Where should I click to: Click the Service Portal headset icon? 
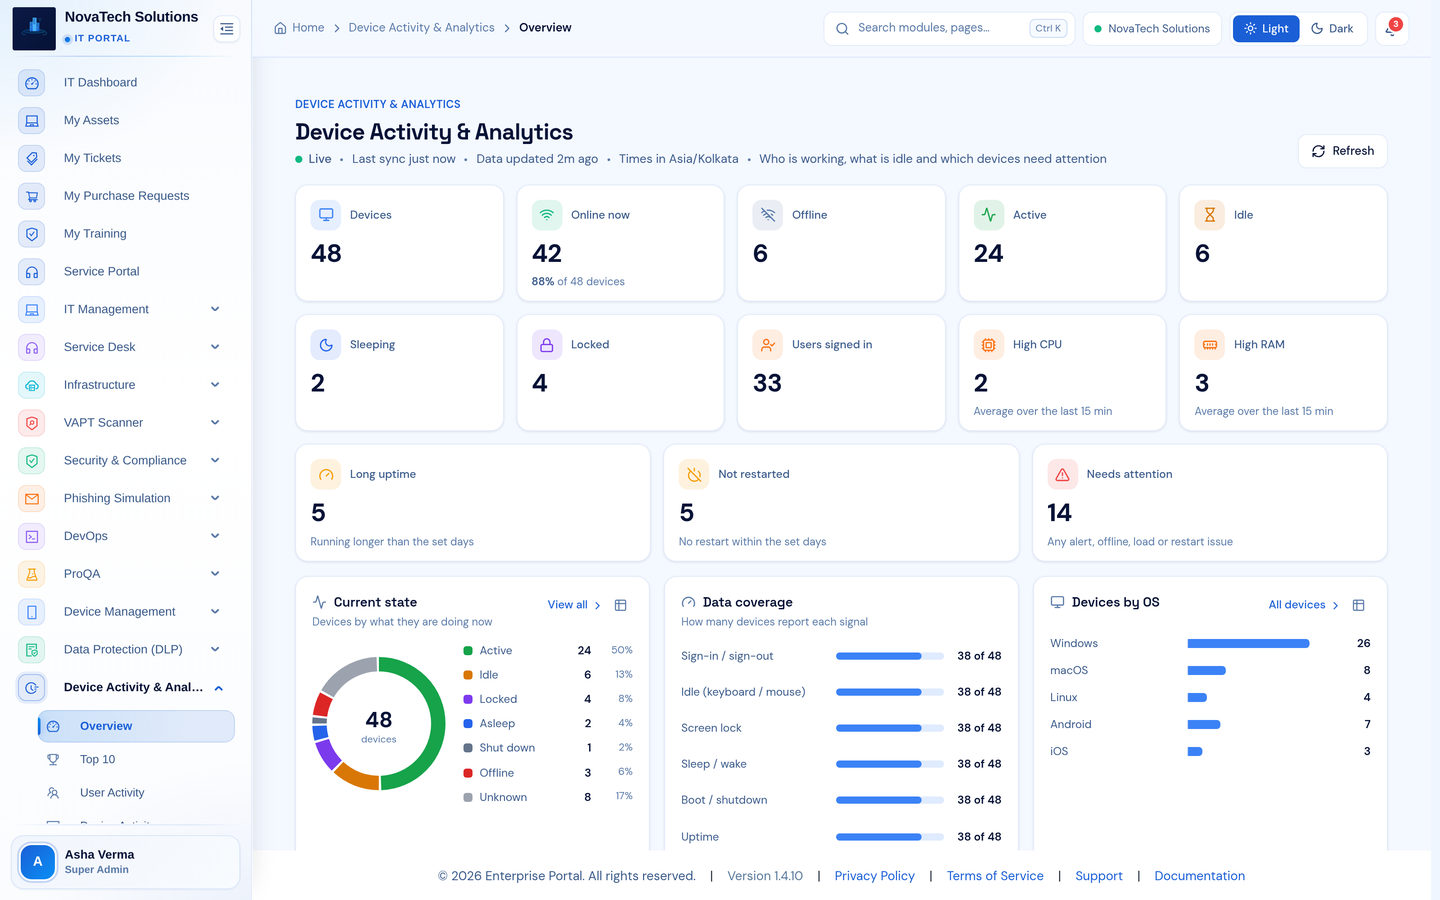coord(32,272)
